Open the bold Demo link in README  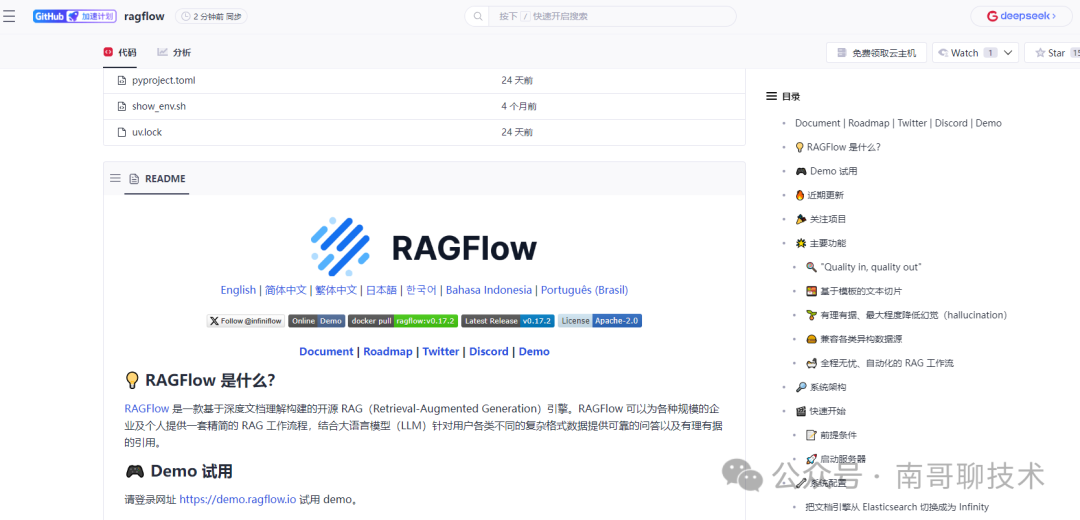click(534, 351)
